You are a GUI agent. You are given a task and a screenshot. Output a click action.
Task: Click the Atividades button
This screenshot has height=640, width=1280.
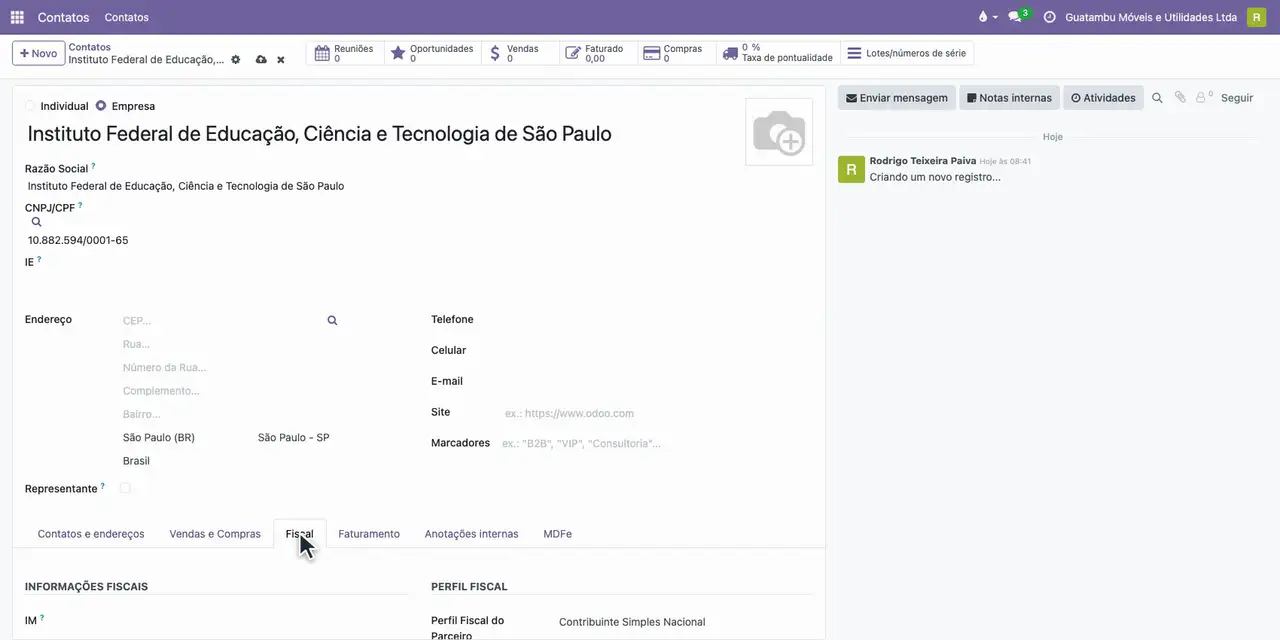(x=1104, y=98)
